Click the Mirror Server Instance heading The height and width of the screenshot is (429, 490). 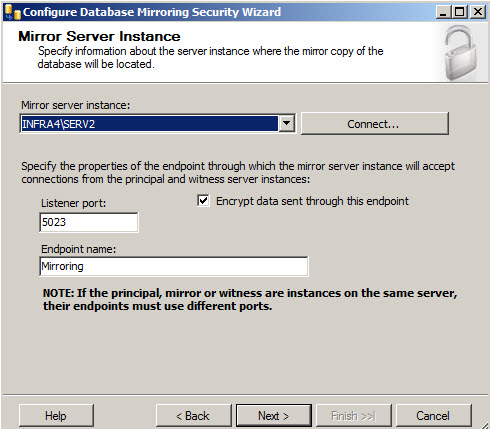tap(99, 36)
